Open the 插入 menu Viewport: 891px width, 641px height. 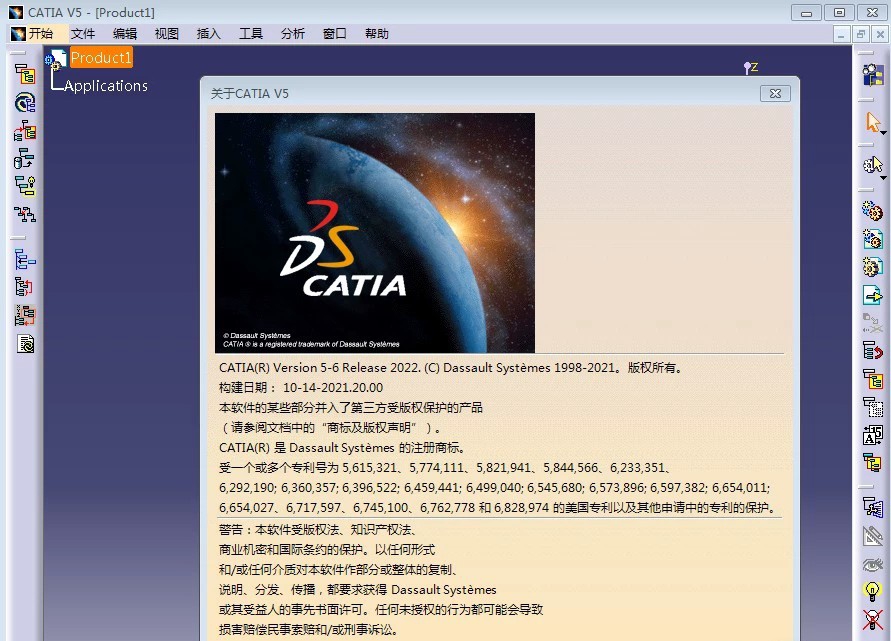209,34
